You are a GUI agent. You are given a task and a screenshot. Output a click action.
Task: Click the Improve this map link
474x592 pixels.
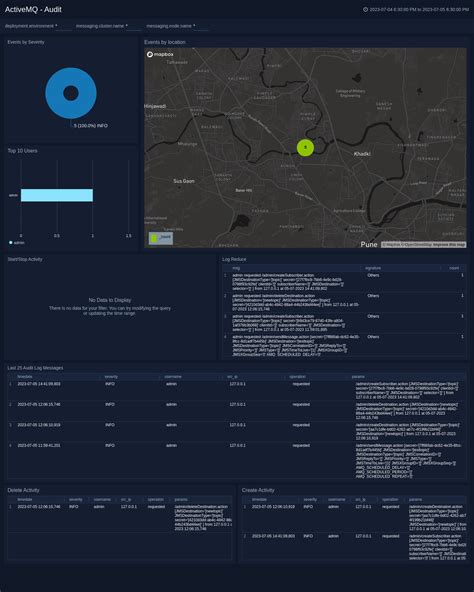[449, 245]
